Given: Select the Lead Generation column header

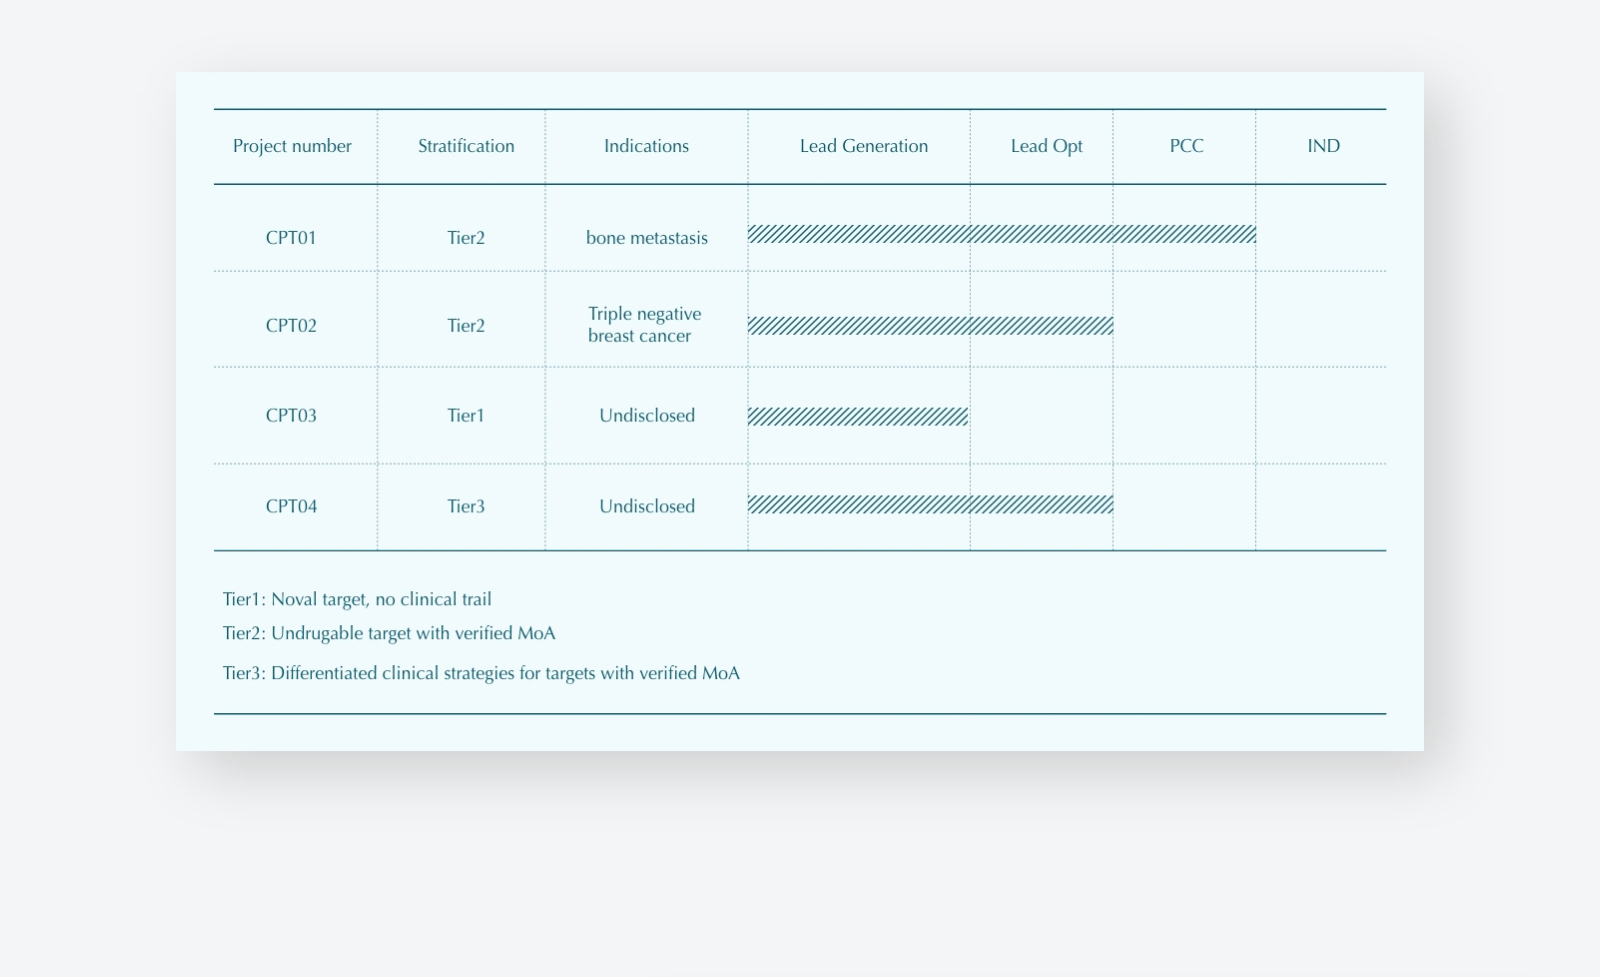Looking at the screenshot, I should (863, 146).
